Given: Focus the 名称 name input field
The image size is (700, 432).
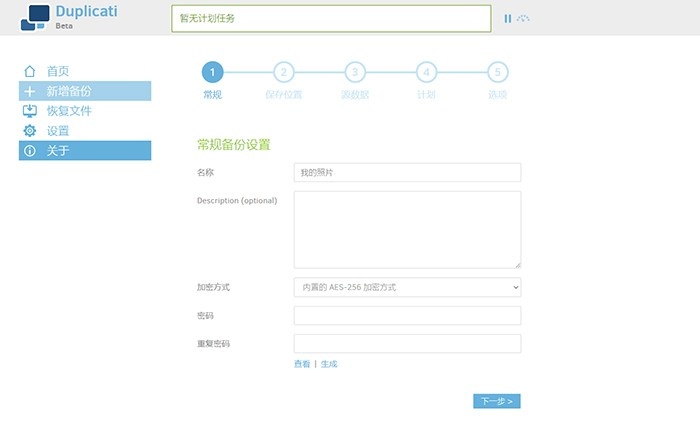Looking at the screenshot, I should coord(407,172).
